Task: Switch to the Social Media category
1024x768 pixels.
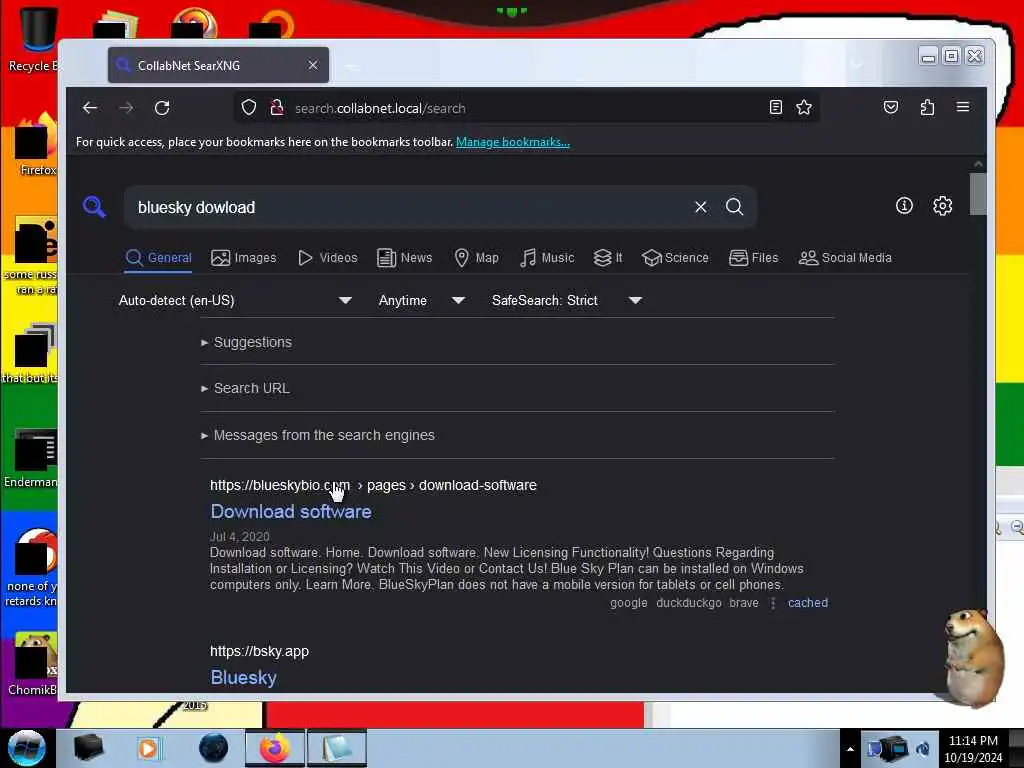Action: tap(845, 258)
